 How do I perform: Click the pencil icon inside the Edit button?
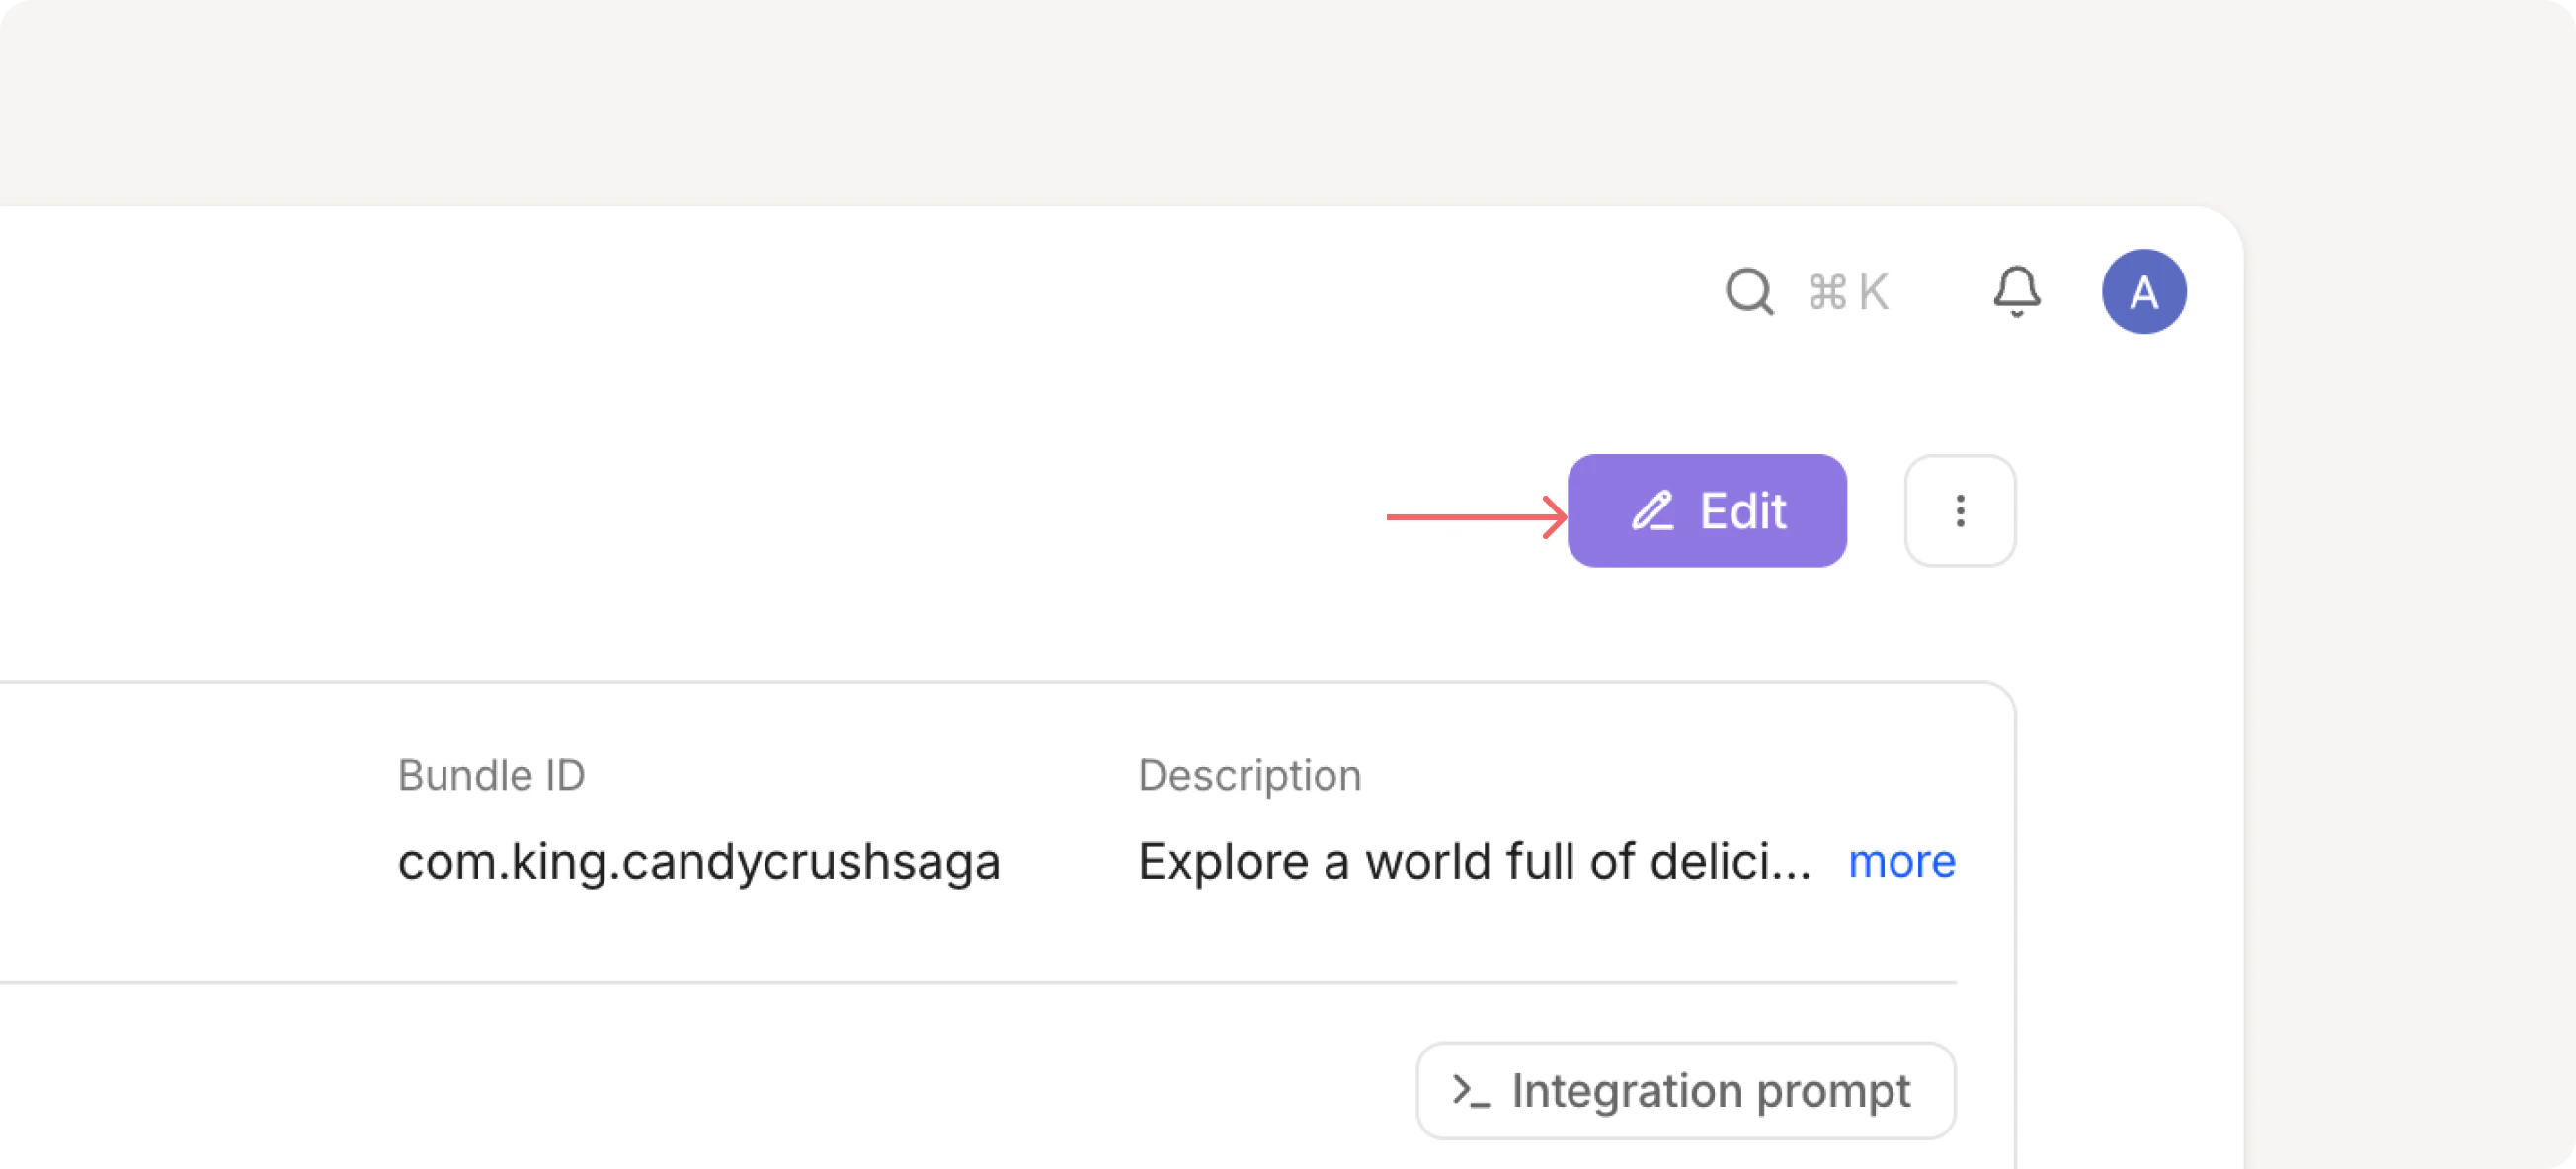(1655, 510)
